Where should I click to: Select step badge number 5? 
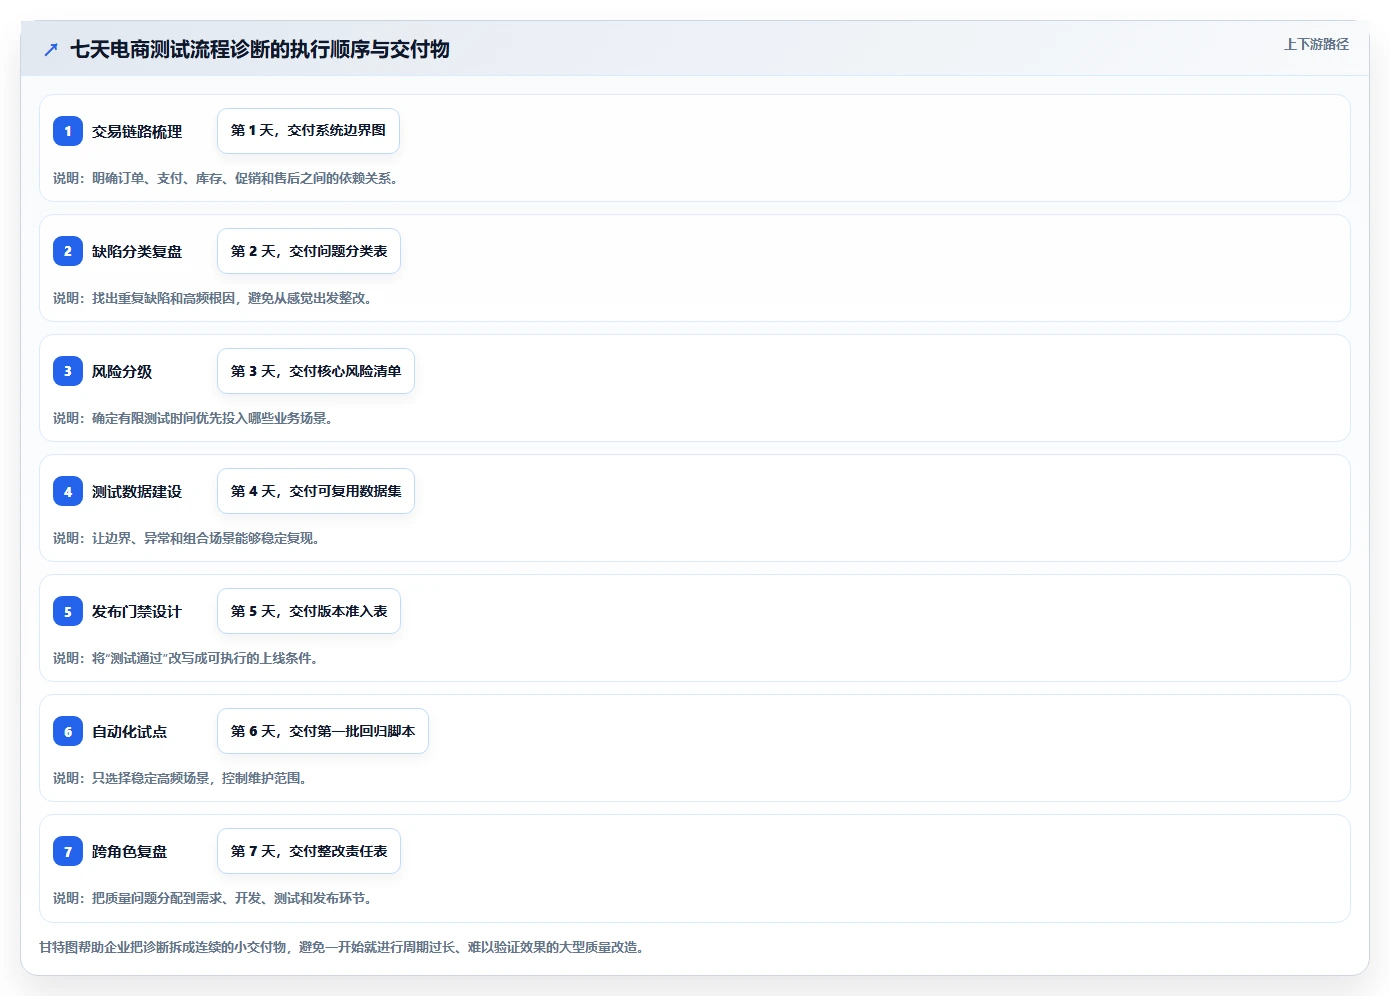coord(68,611)
